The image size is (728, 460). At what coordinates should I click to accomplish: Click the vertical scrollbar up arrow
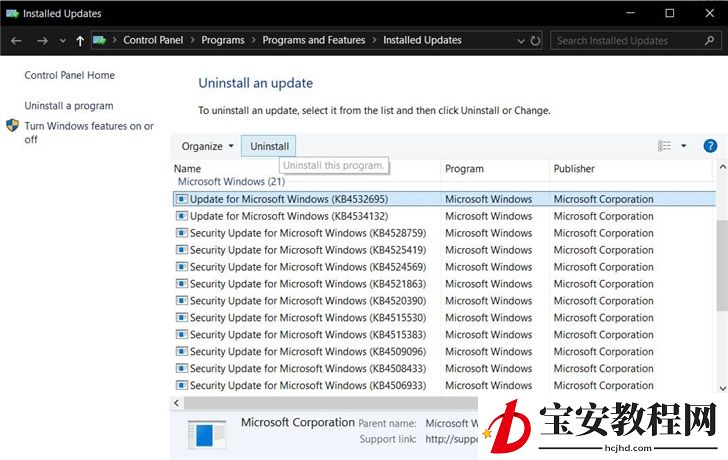click(x=722, y=167)
